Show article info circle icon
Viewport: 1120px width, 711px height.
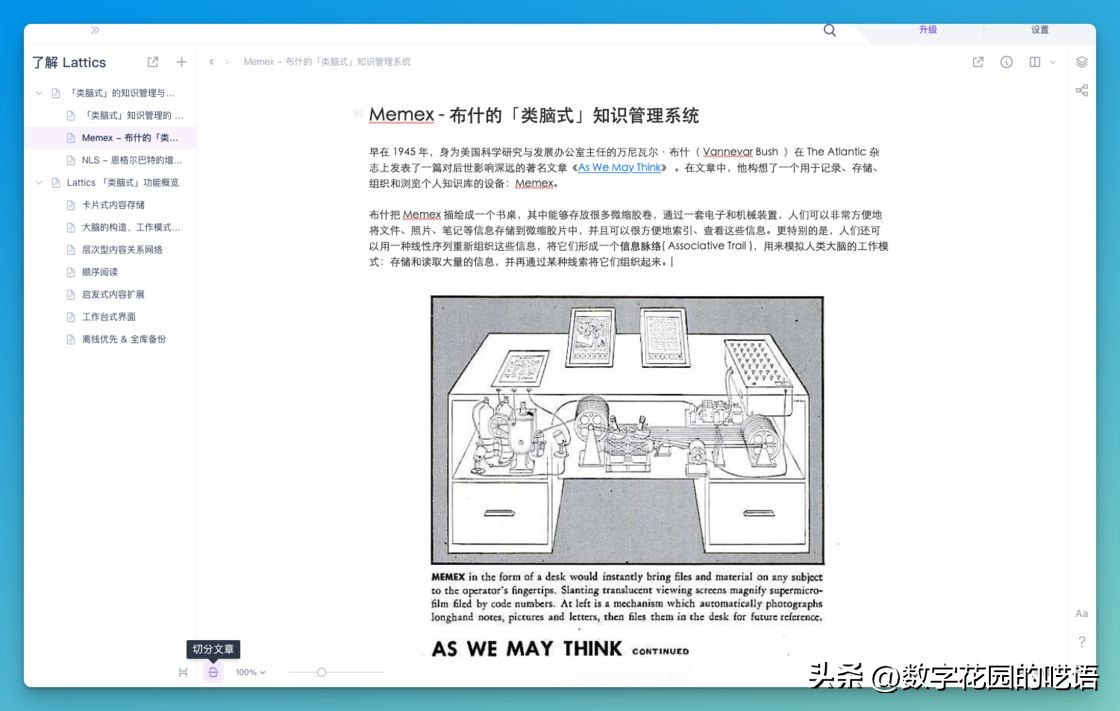point(1006,62)
